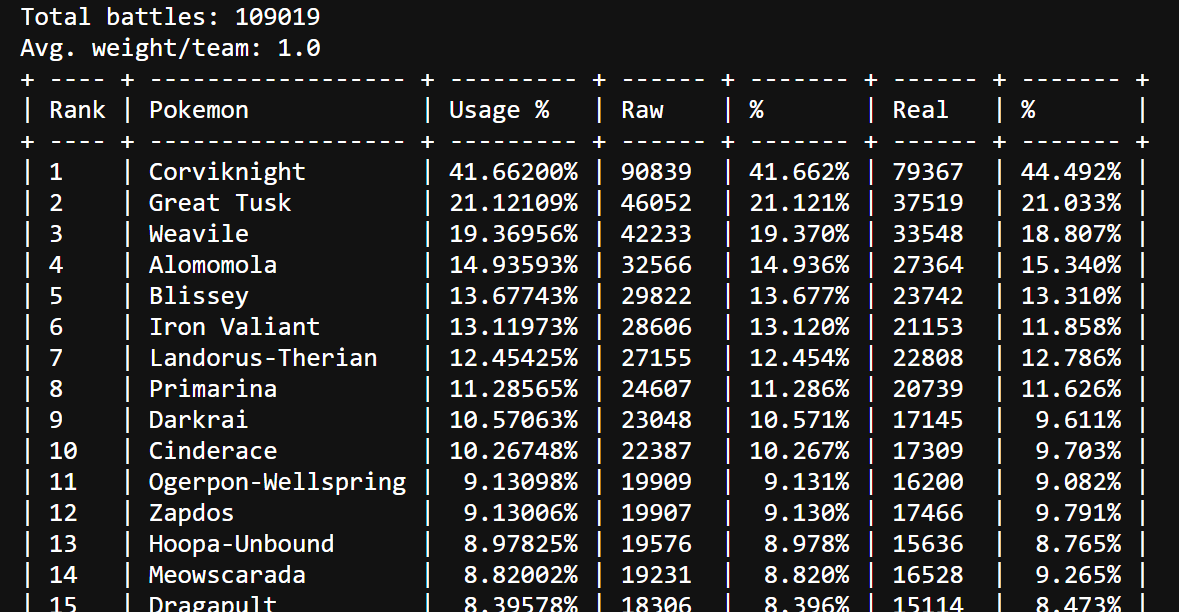Click the raw count 46052
The height and width of the screenshot is (612, 1179).
(656, 203)
